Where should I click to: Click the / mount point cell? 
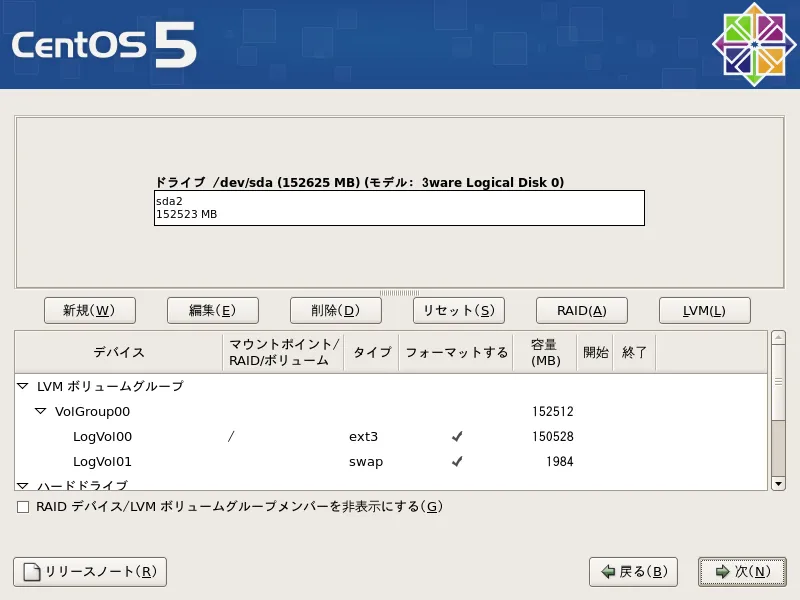[x=231, y=436]
